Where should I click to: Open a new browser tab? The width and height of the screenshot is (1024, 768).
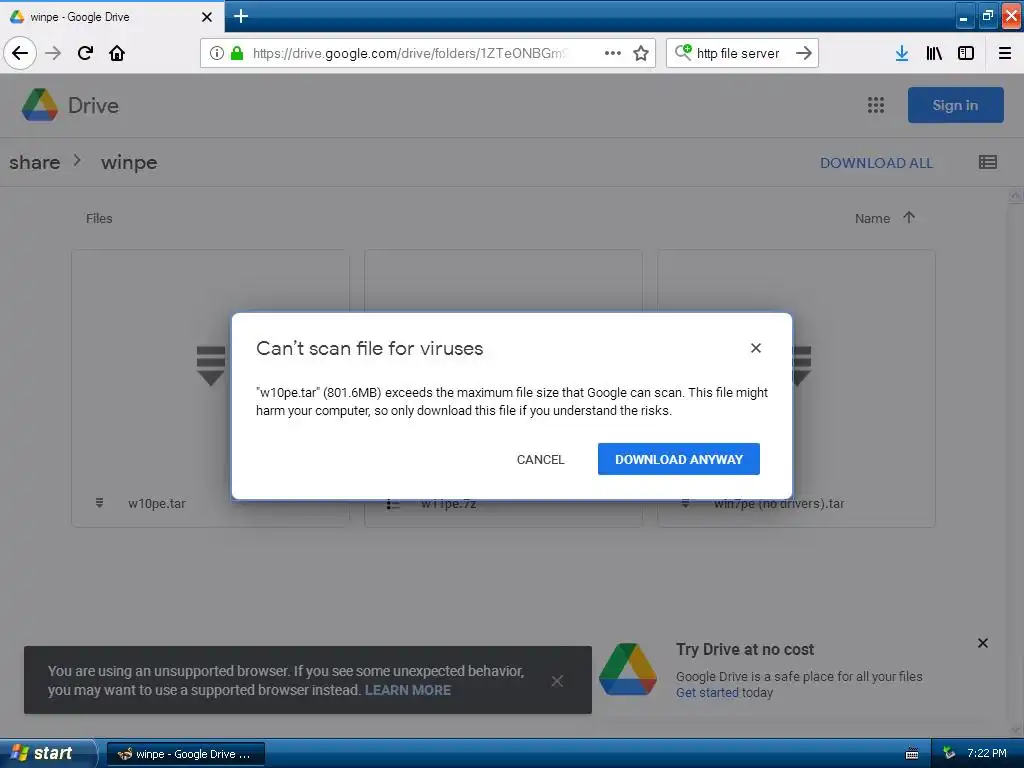click(240, 16)
